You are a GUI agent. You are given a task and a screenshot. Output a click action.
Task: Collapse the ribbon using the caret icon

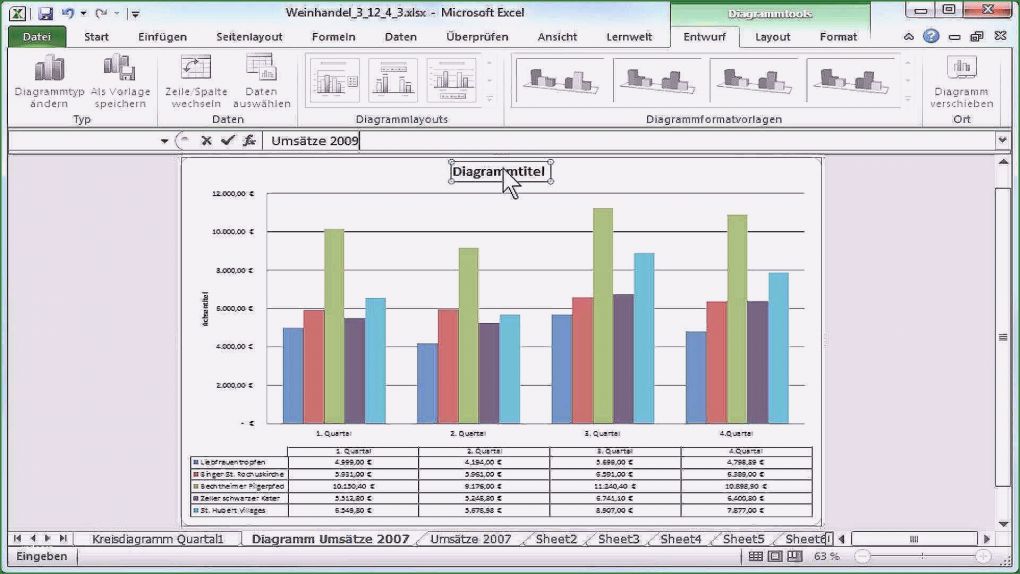[909, 37]
